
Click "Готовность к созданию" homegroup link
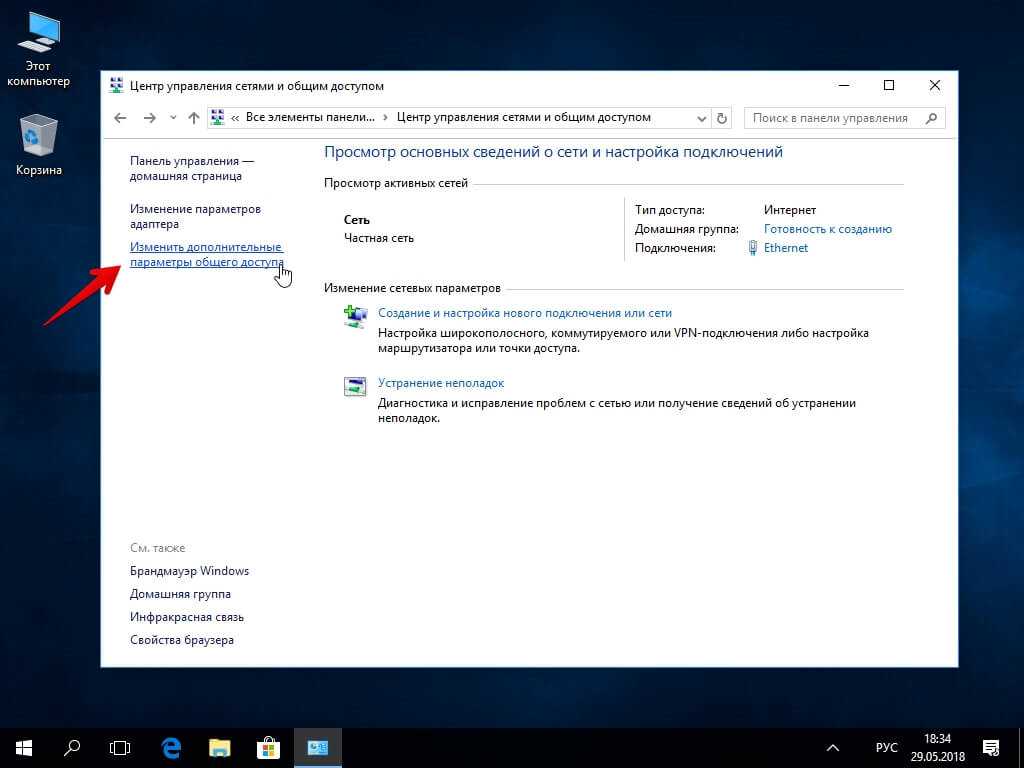(x=827, y=229)
